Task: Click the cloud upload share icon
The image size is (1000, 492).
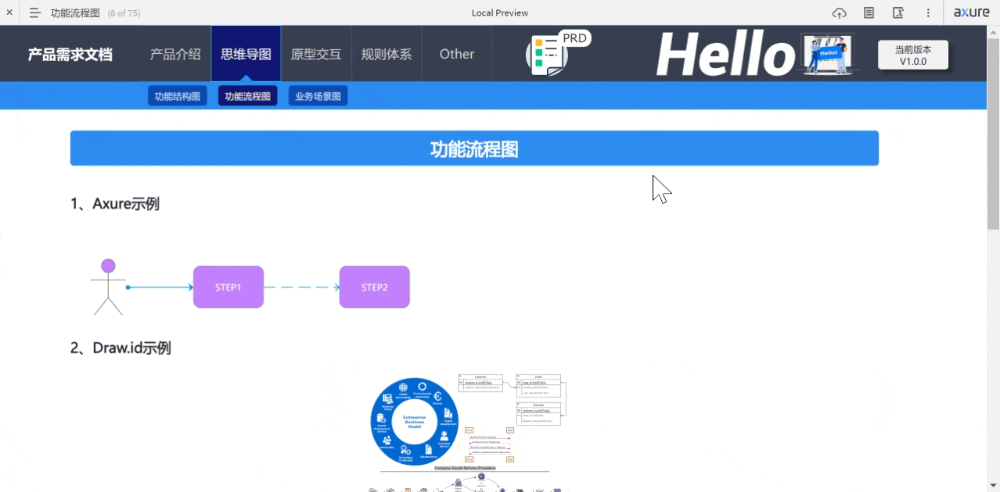Action: [x=839, y=13]
